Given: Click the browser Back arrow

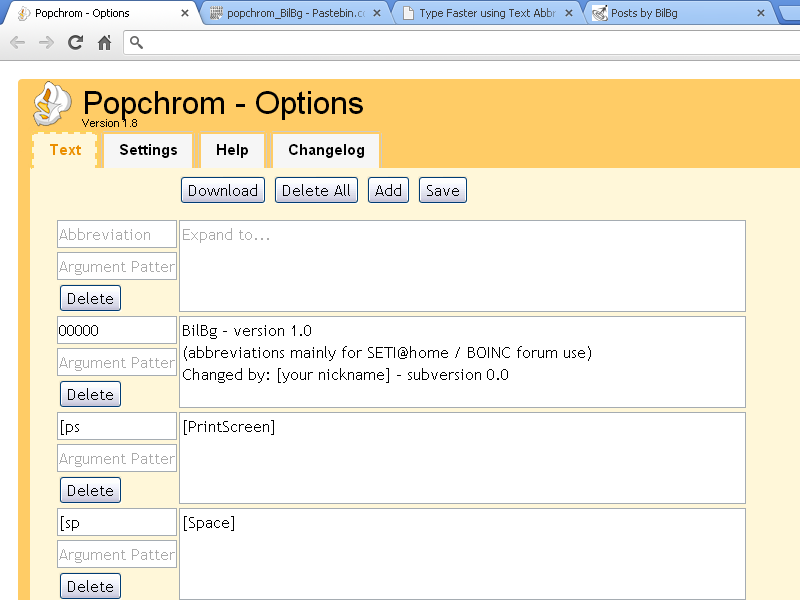Looking at the screenshot, I should point(17,42).
